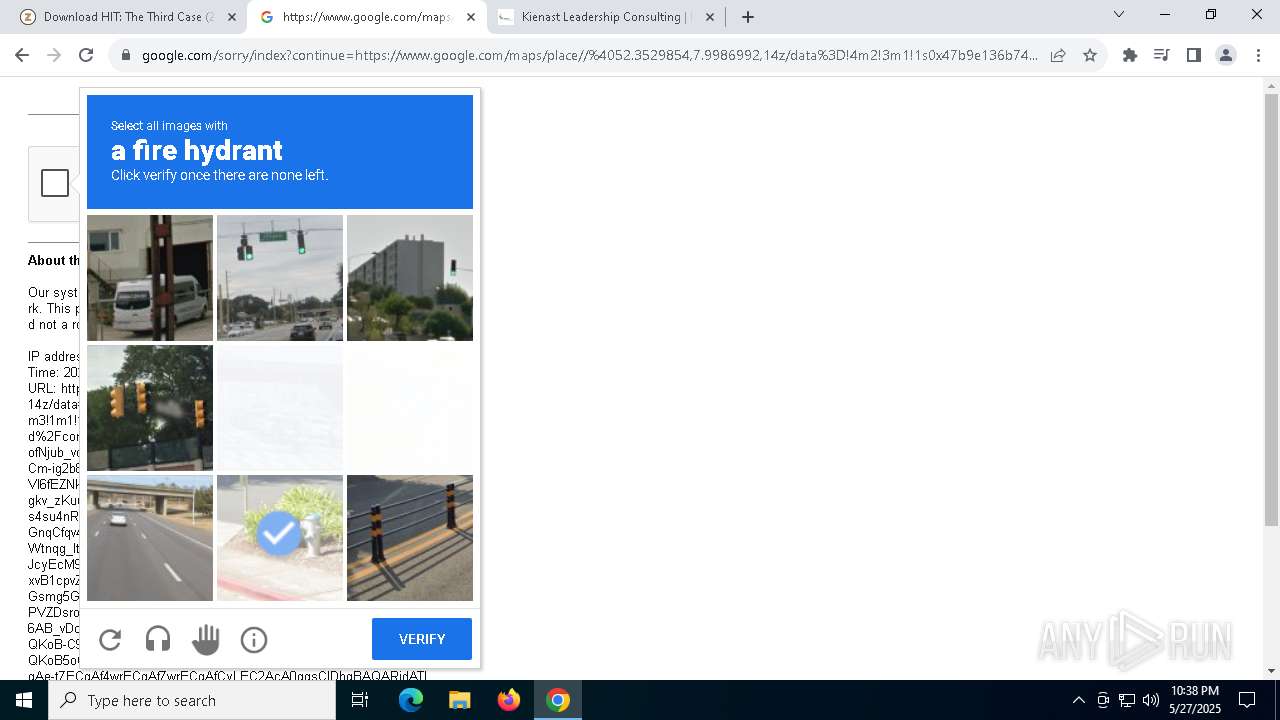Image resolution: width=1280 pixels, height=720 pixels.
Task: Select the black and orange bollards tile
Action: (x=410, y=538)
